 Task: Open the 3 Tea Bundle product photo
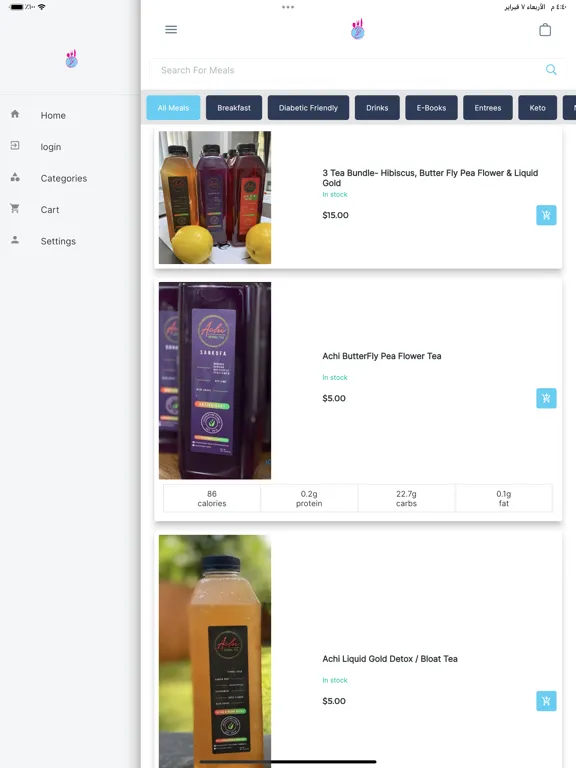pos(215,197)
